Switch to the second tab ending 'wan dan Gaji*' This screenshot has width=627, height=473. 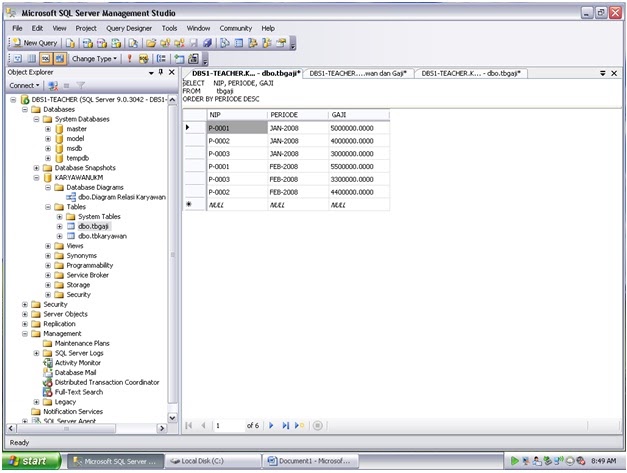[x=358, y=74]
